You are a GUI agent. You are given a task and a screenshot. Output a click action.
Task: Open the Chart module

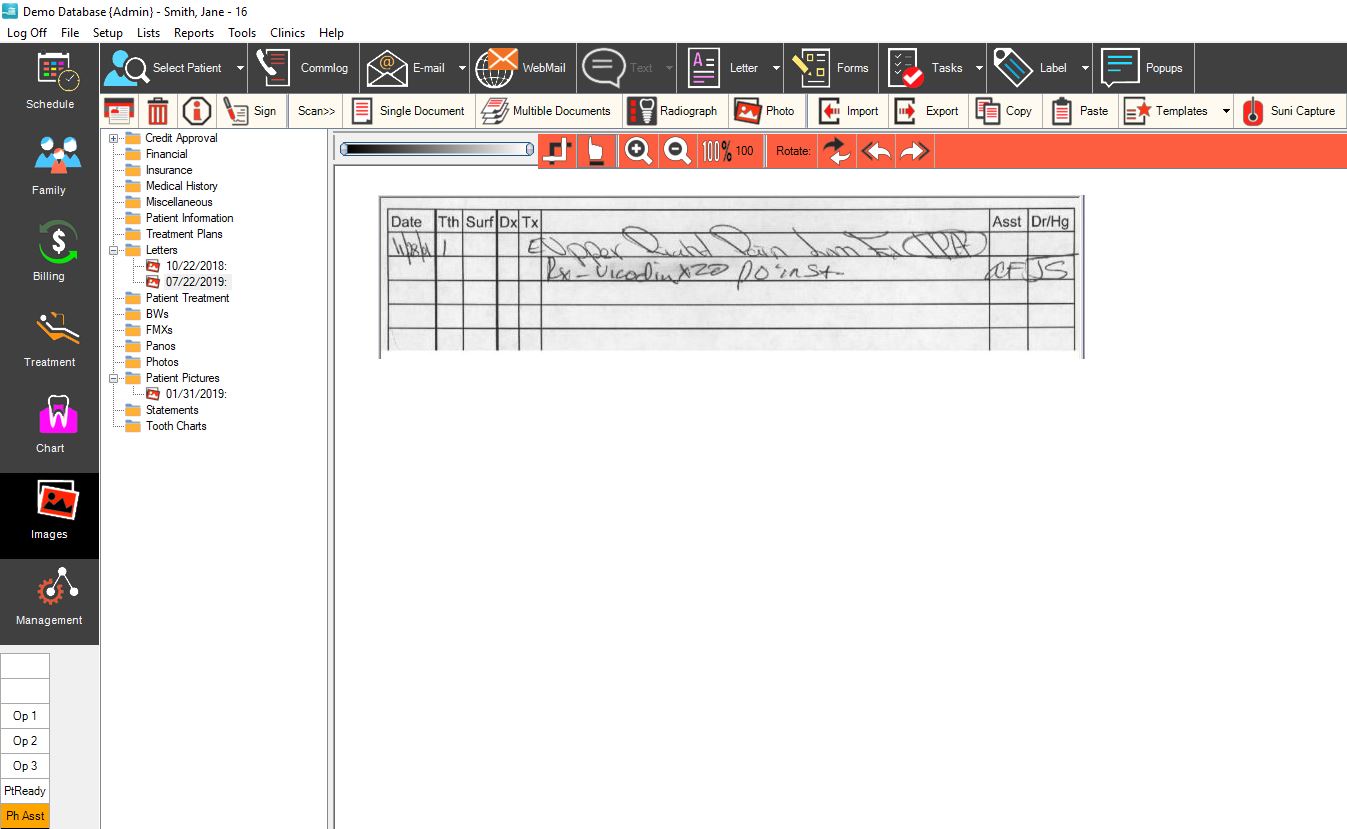tap(49, 425)
